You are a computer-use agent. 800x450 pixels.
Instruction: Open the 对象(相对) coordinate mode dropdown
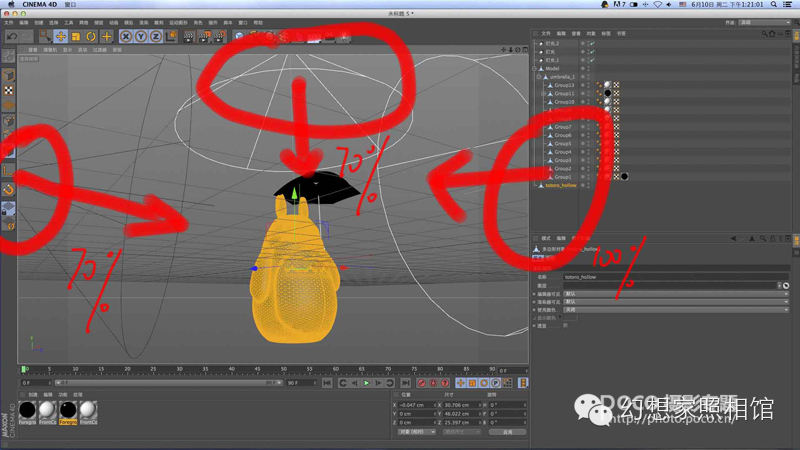click(417, 432)
